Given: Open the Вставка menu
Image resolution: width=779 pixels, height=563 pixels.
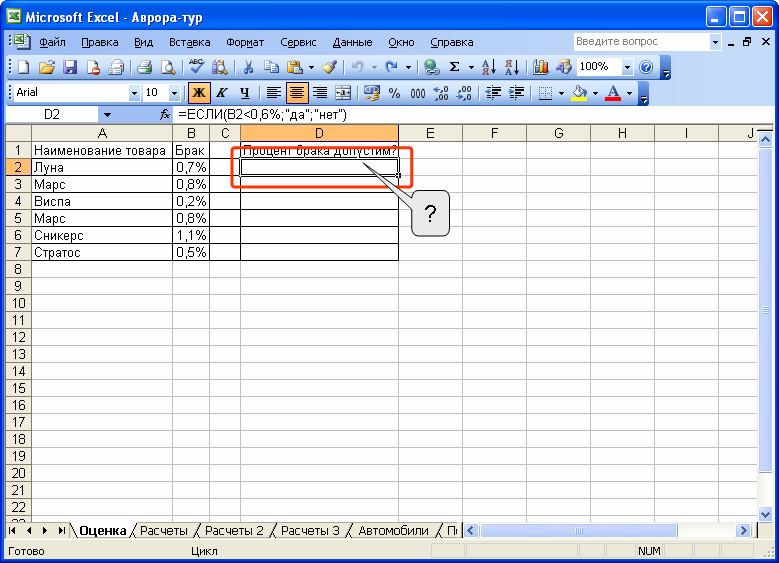Looking at the screenshot, I should [x=189, y=42].
